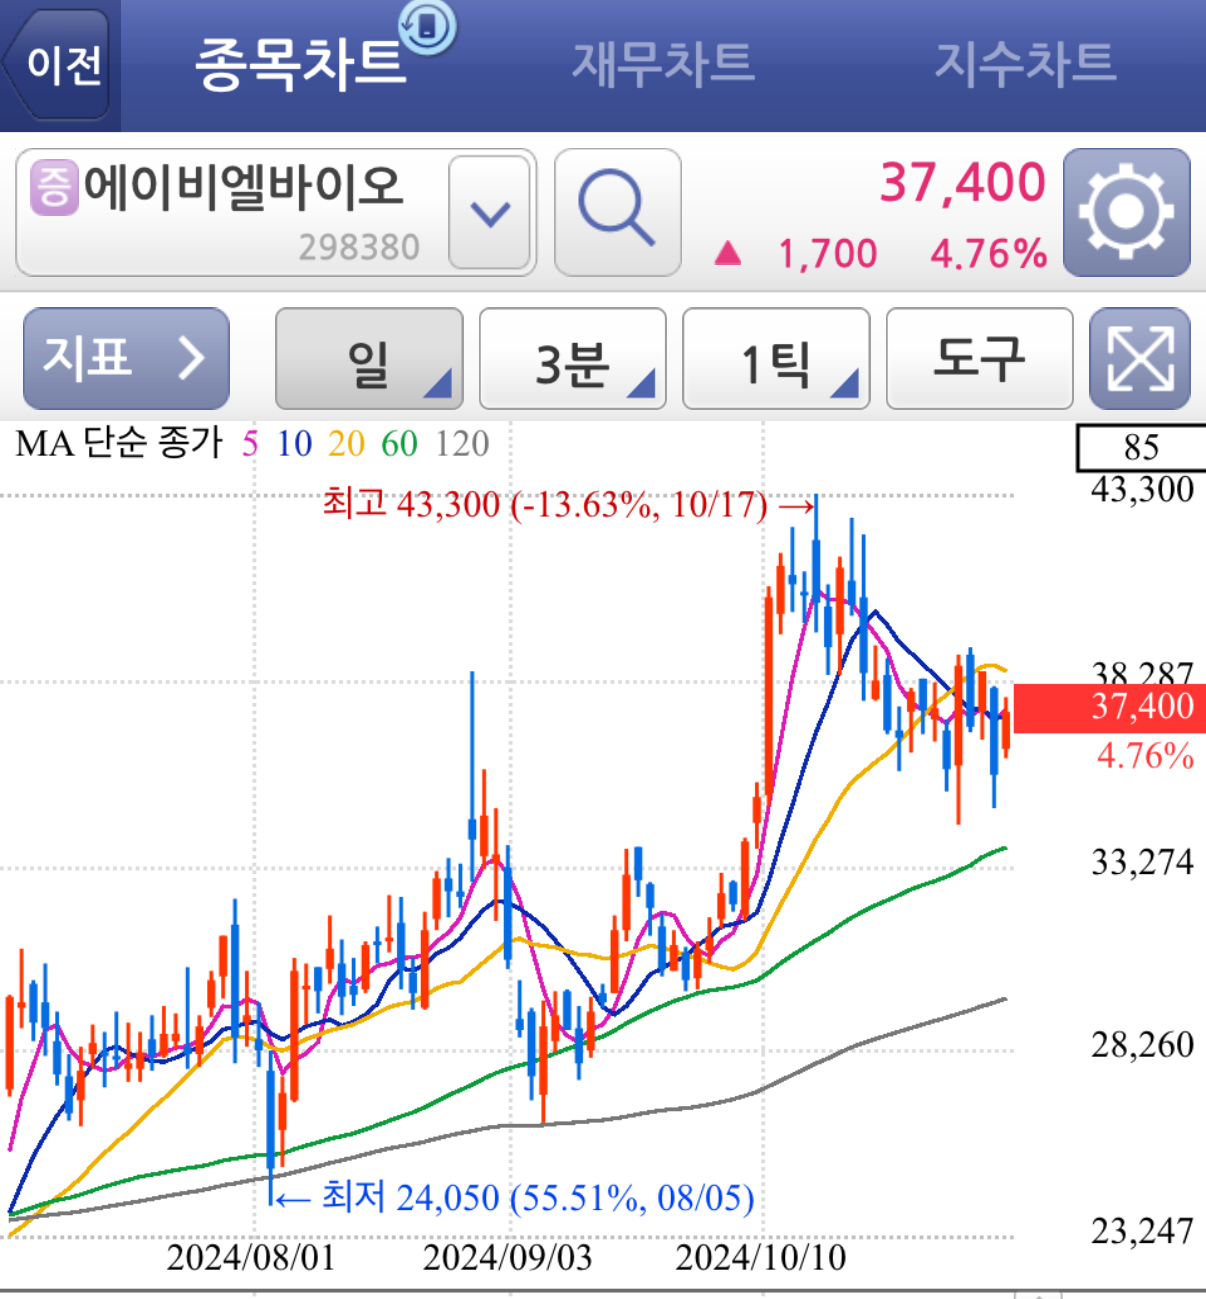Tap the MA 20 period label
1206x1299 pixels.
[346, 443]
